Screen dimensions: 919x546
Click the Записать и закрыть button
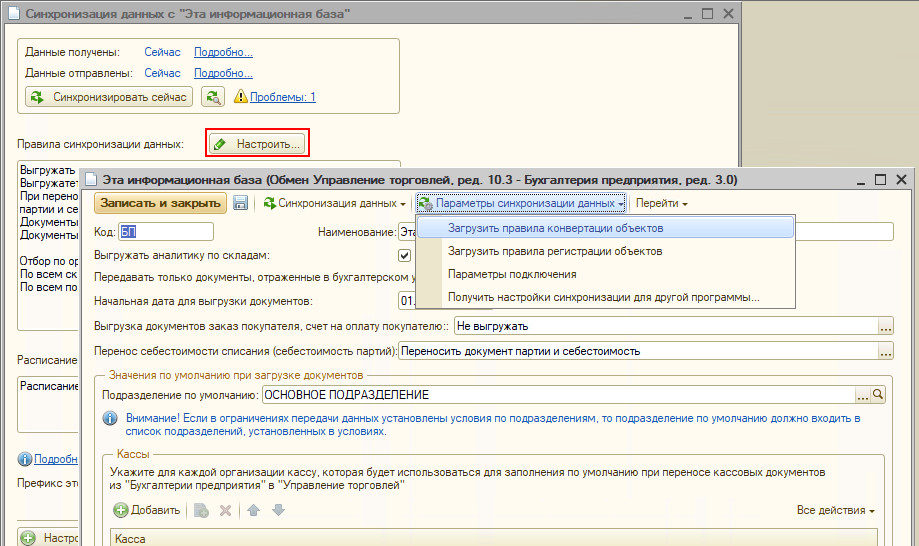160,203
